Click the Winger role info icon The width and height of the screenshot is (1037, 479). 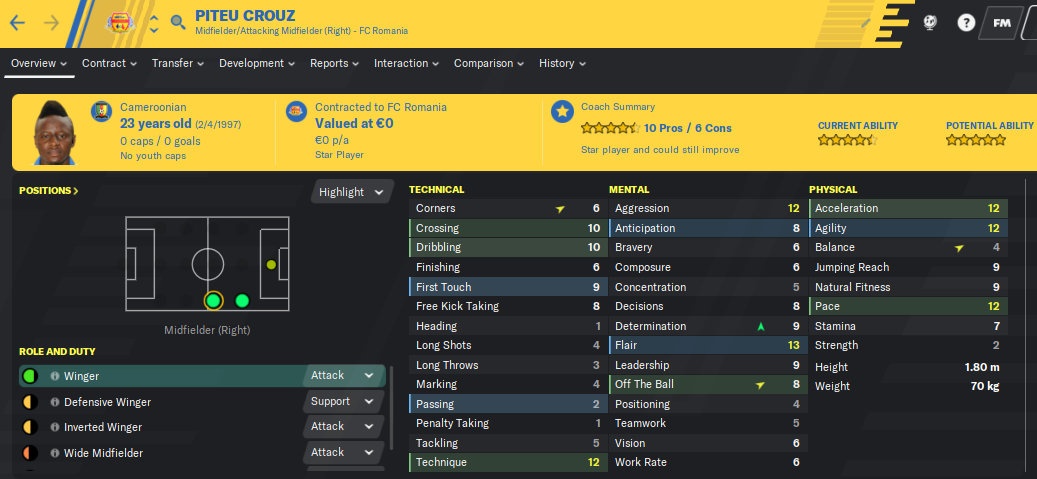tap(55, 376)
